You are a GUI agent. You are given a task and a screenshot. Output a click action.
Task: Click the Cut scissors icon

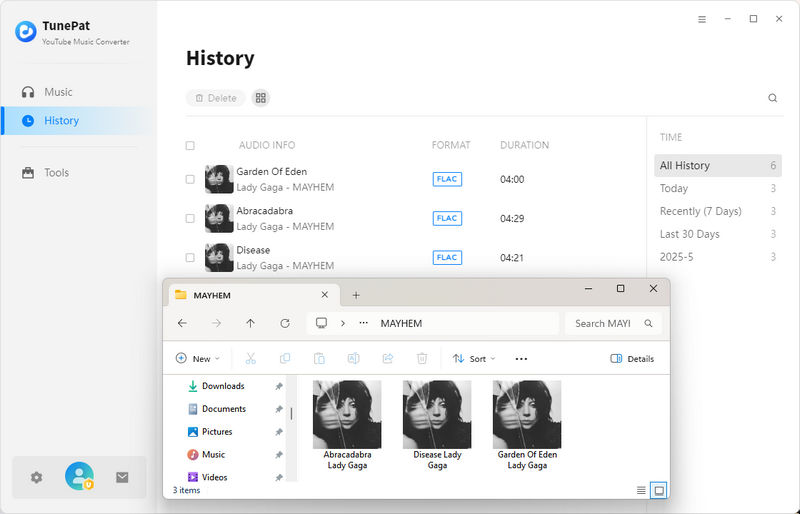[x=251, y=359]
